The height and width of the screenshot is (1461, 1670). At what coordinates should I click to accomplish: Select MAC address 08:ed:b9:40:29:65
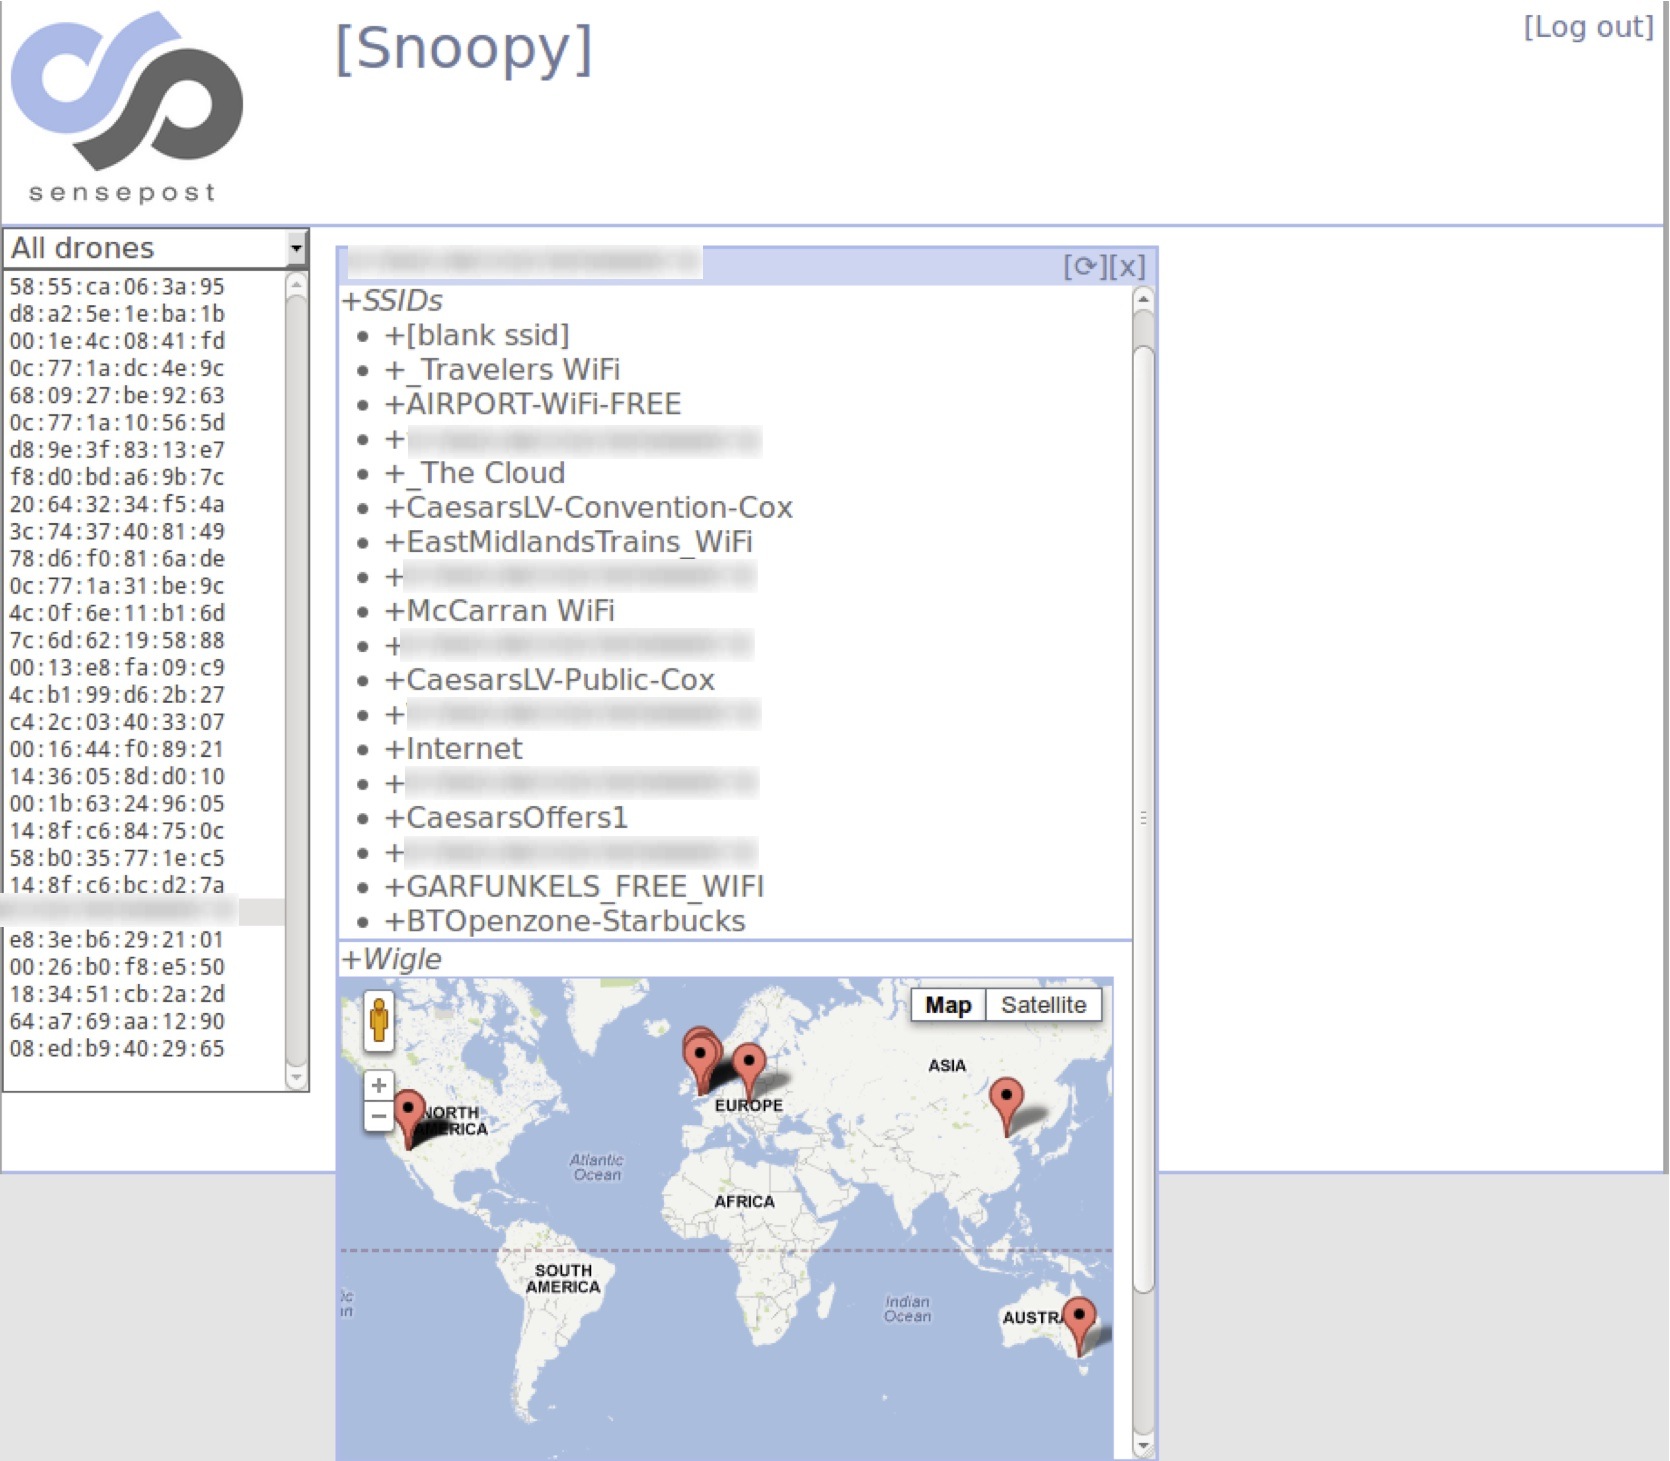point(117,1049)
